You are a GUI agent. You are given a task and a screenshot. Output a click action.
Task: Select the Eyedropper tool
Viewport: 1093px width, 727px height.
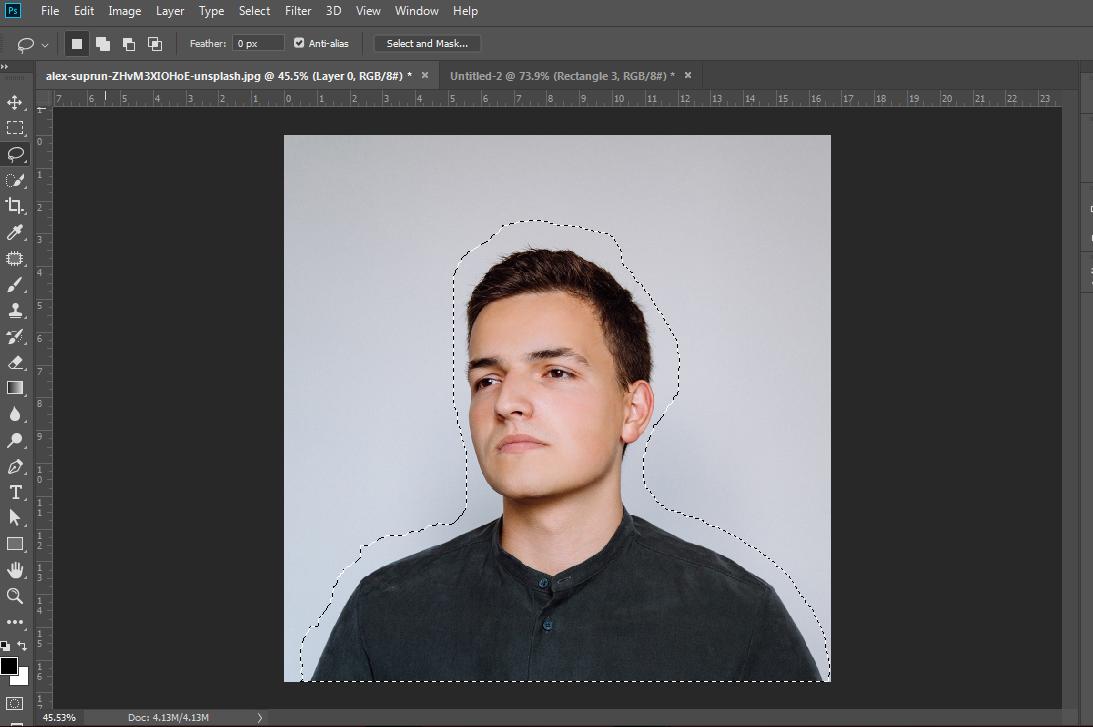(x=15, y=232)
